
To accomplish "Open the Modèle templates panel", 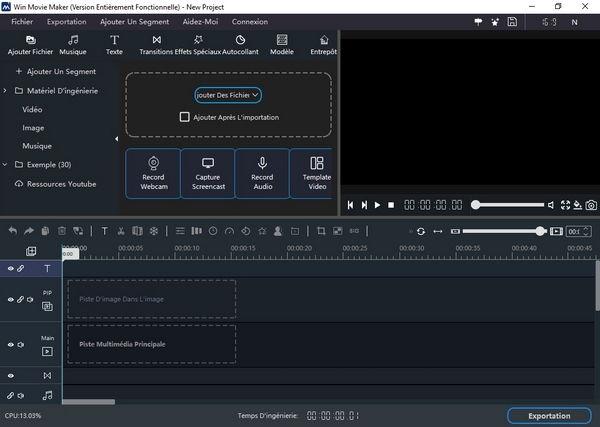I will (x=282, y=45).
